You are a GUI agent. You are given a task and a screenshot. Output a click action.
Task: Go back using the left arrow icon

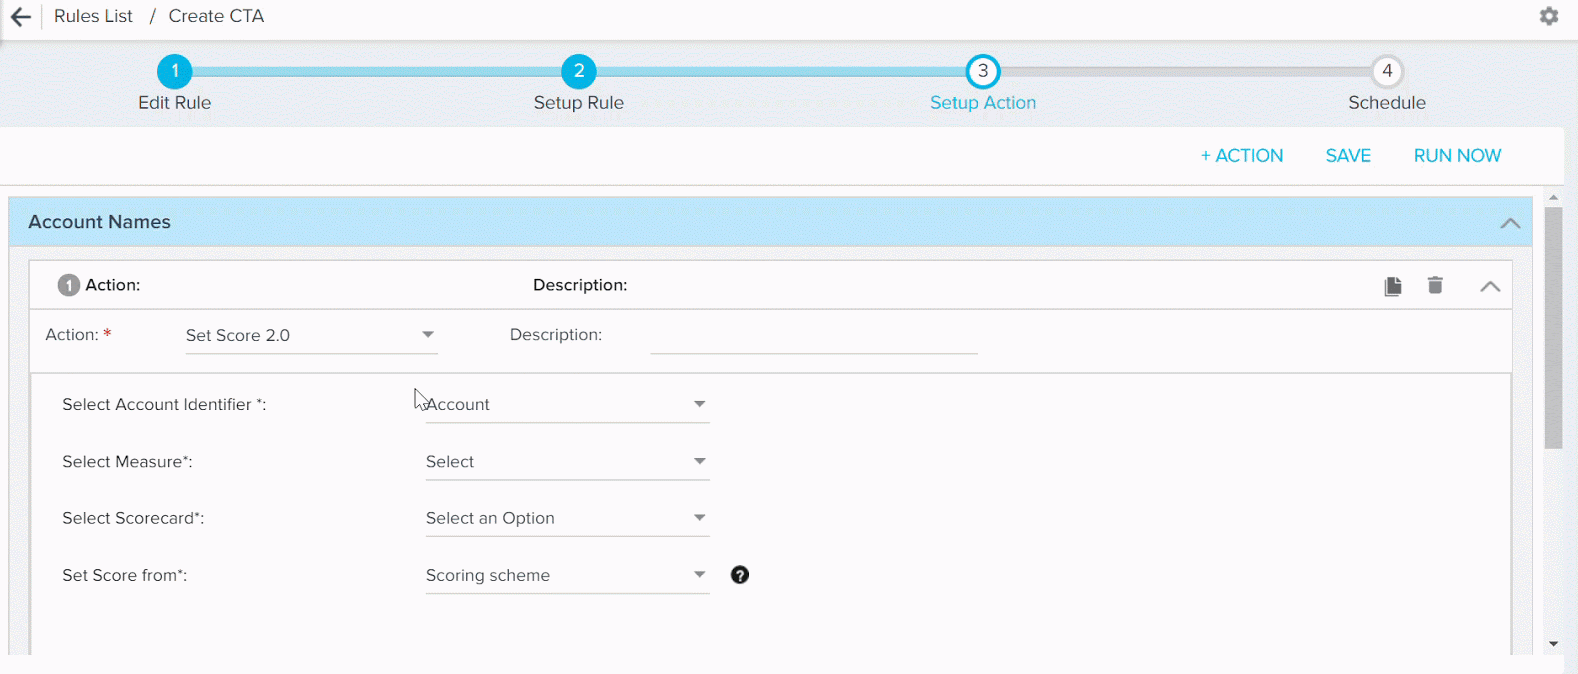click(x=20, y=17)
